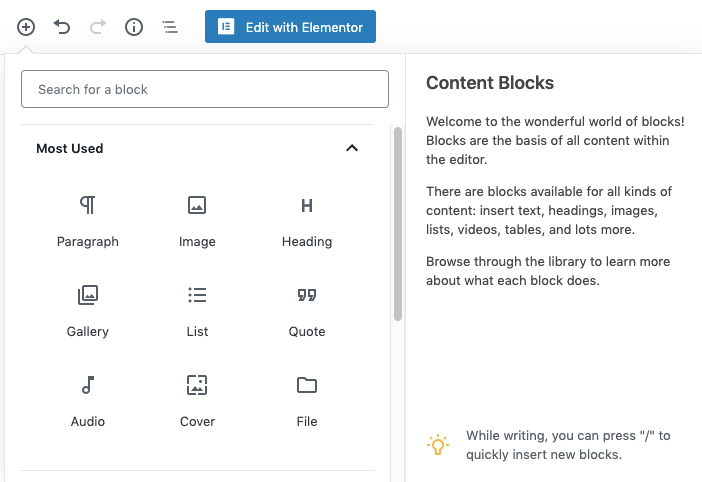Click the Most Used section title
The image size is (702, 482).
click(x=70, y=149)
